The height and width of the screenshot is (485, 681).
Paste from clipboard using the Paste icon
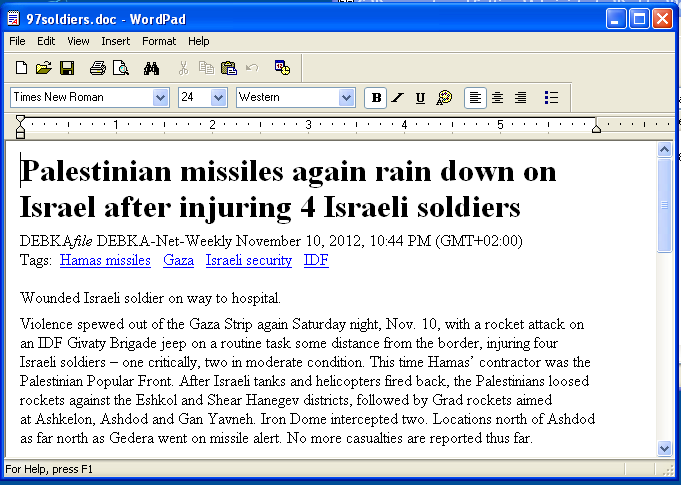pyautogui.click(x=229, y=68)
